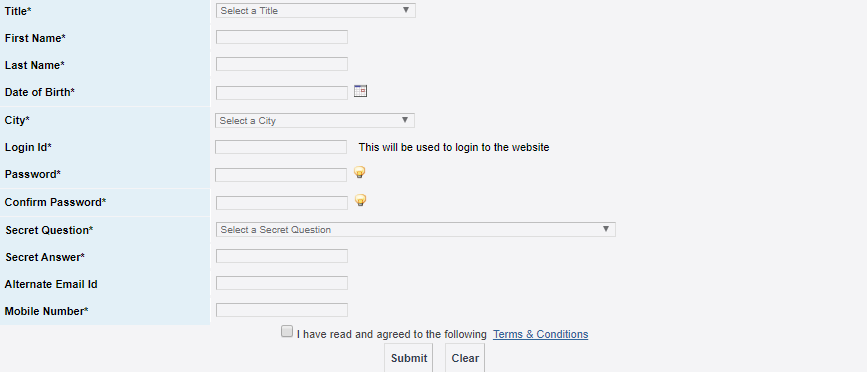Focus the Alternate Email Id field
Image resolution: width=867 pixels, height=372 pixels.
pyautogui.click(x=282, y=283)
